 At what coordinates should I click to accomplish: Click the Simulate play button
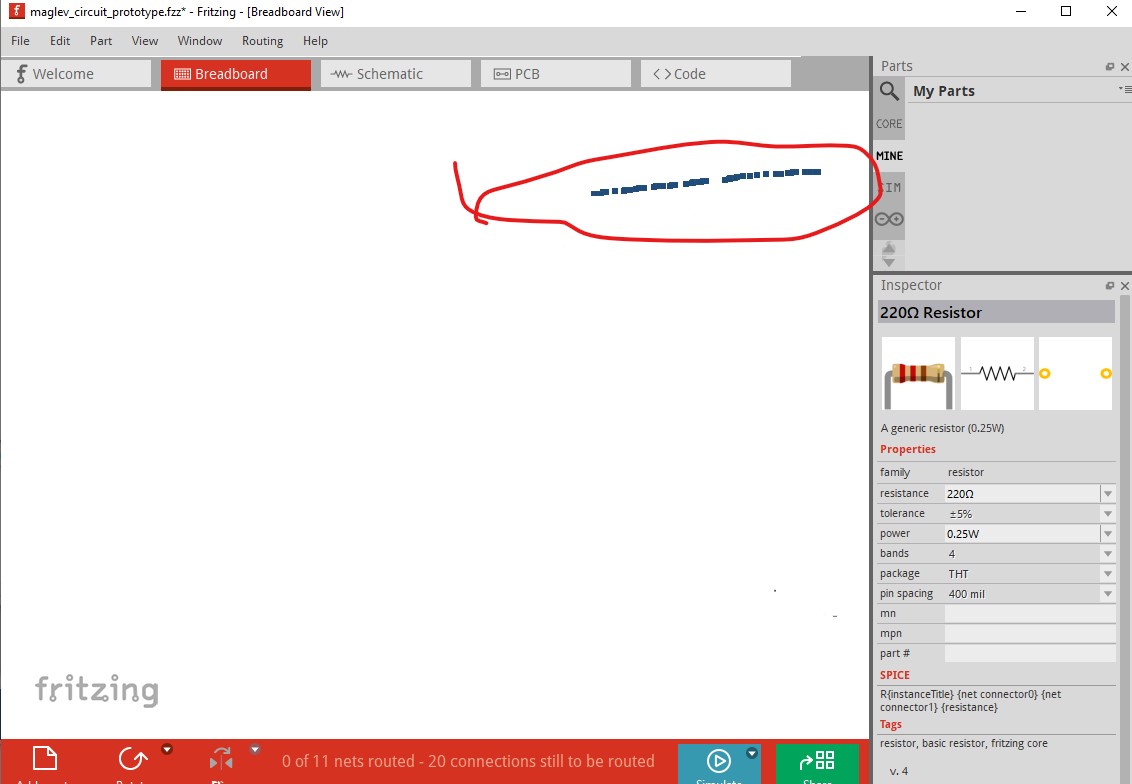pyautogui.click(x=718, y=761)
